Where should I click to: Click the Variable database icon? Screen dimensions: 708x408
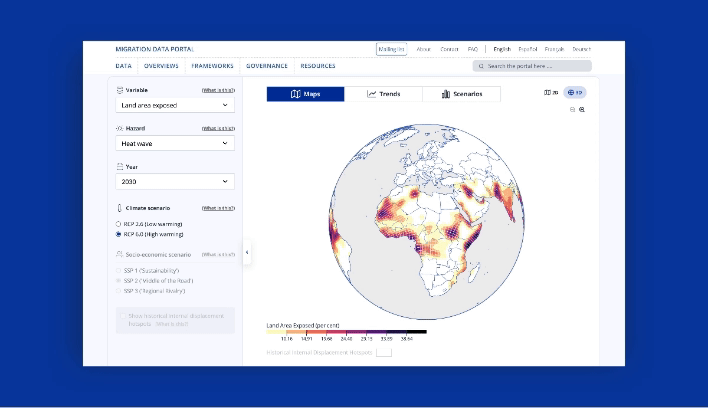tap(120, 90)
